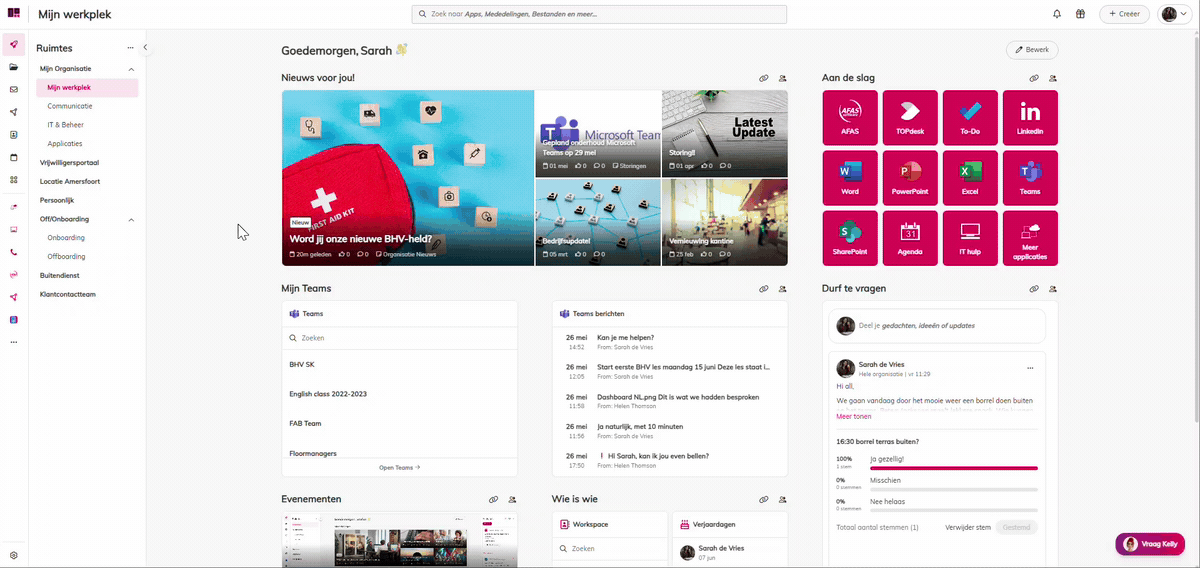This screenshot has height=568, width=1200.
Task: Click the link icon beside Nieuws voor jou
Action: coord(764,77)
